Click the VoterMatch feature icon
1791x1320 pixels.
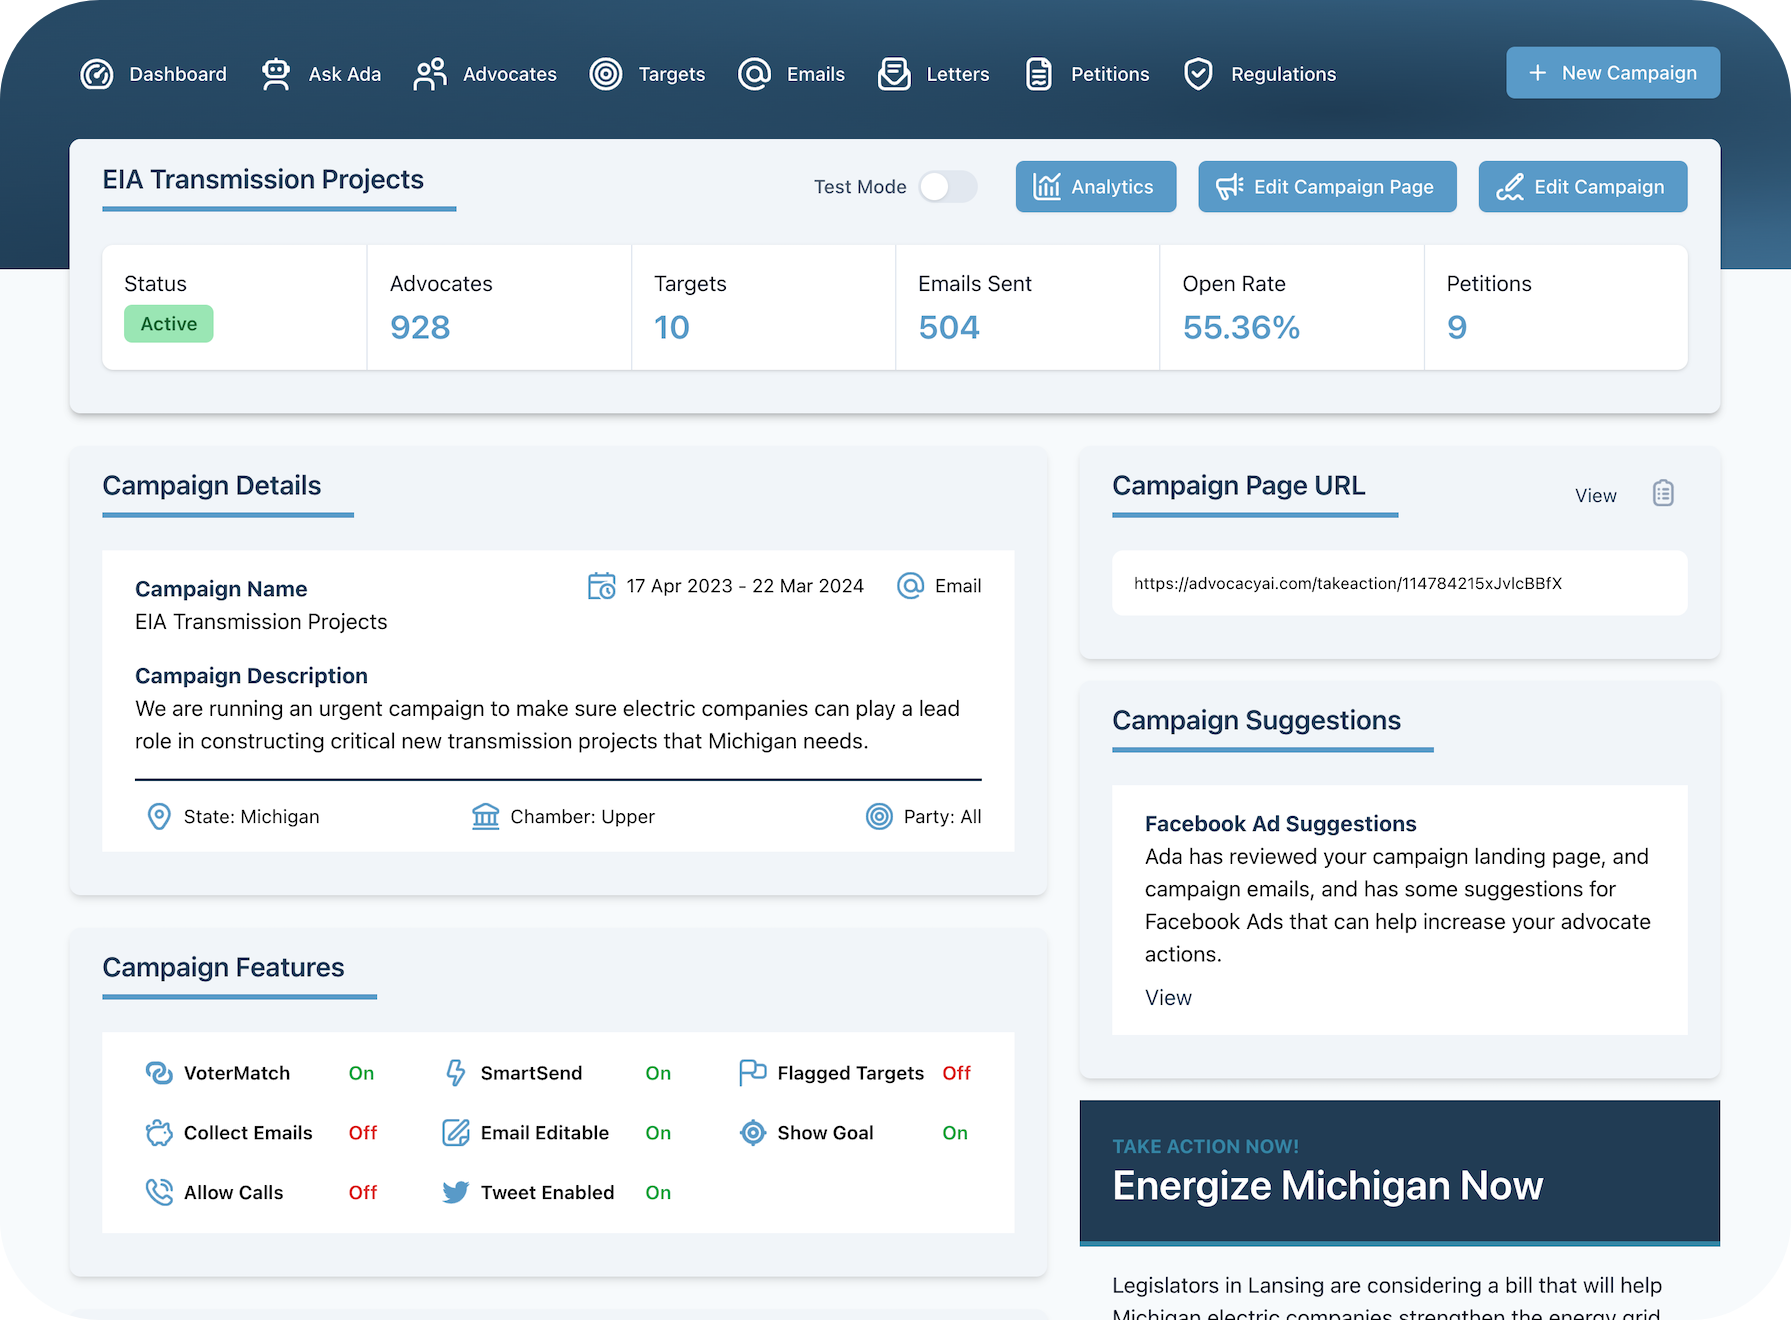click(159, 1073)
